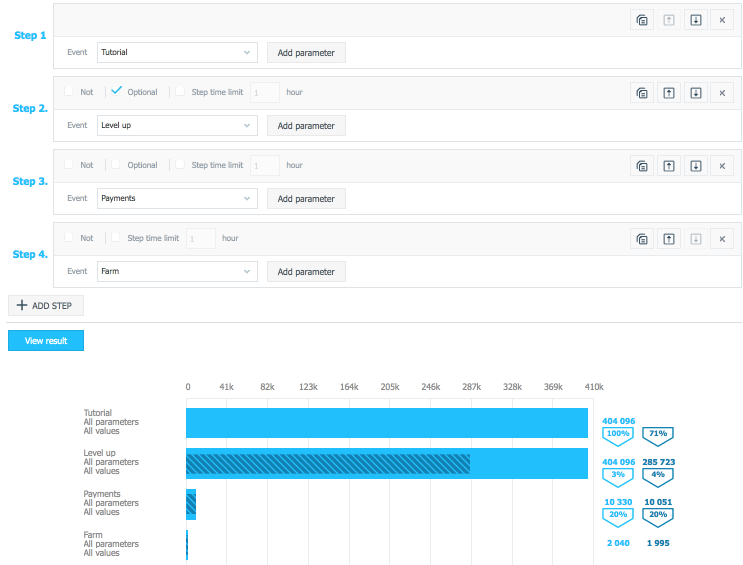Enable the Not checkbox in Step 3
743x565 pixels.
69,165
